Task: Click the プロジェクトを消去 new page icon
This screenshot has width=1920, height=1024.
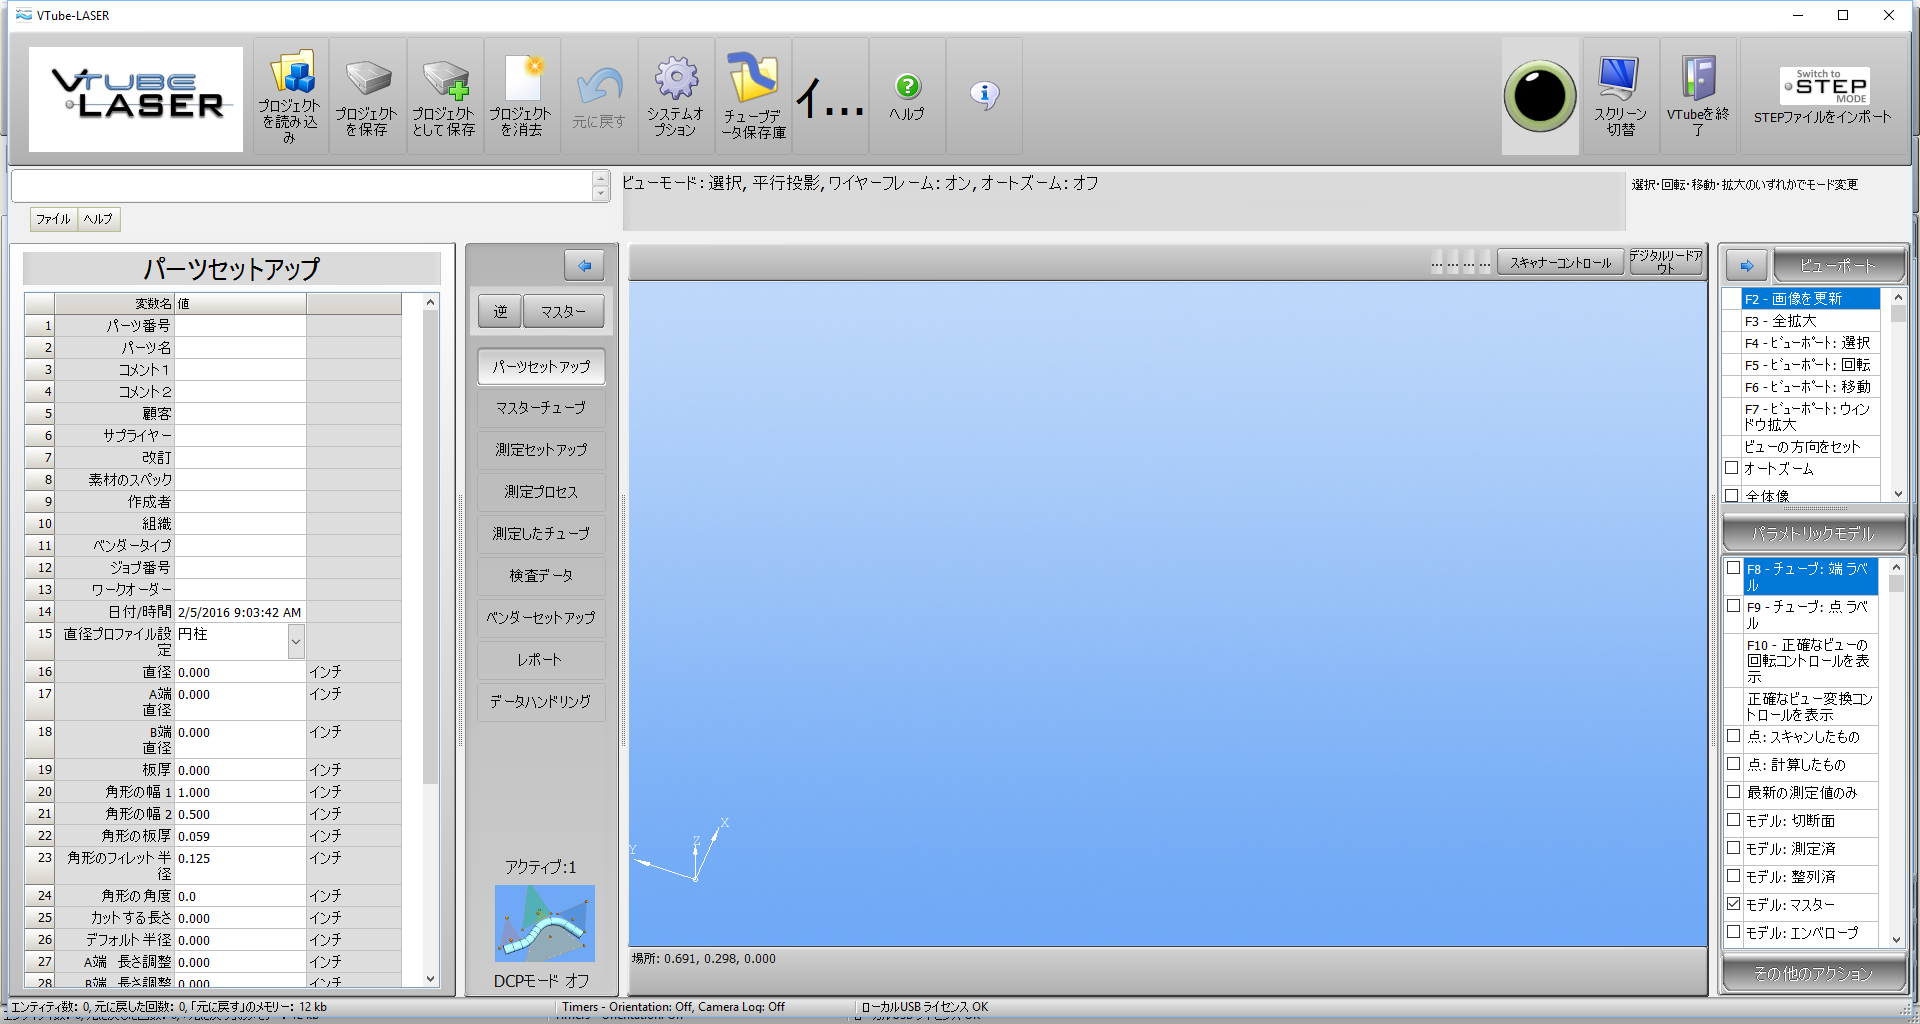Action: (522, 78)
